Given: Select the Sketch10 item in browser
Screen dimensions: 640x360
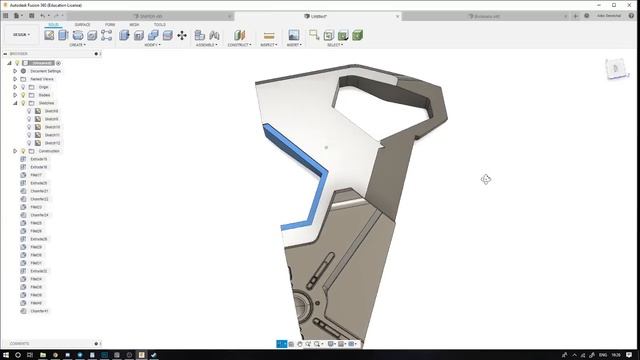Looking at the screenshot, I should pos(52,127).
